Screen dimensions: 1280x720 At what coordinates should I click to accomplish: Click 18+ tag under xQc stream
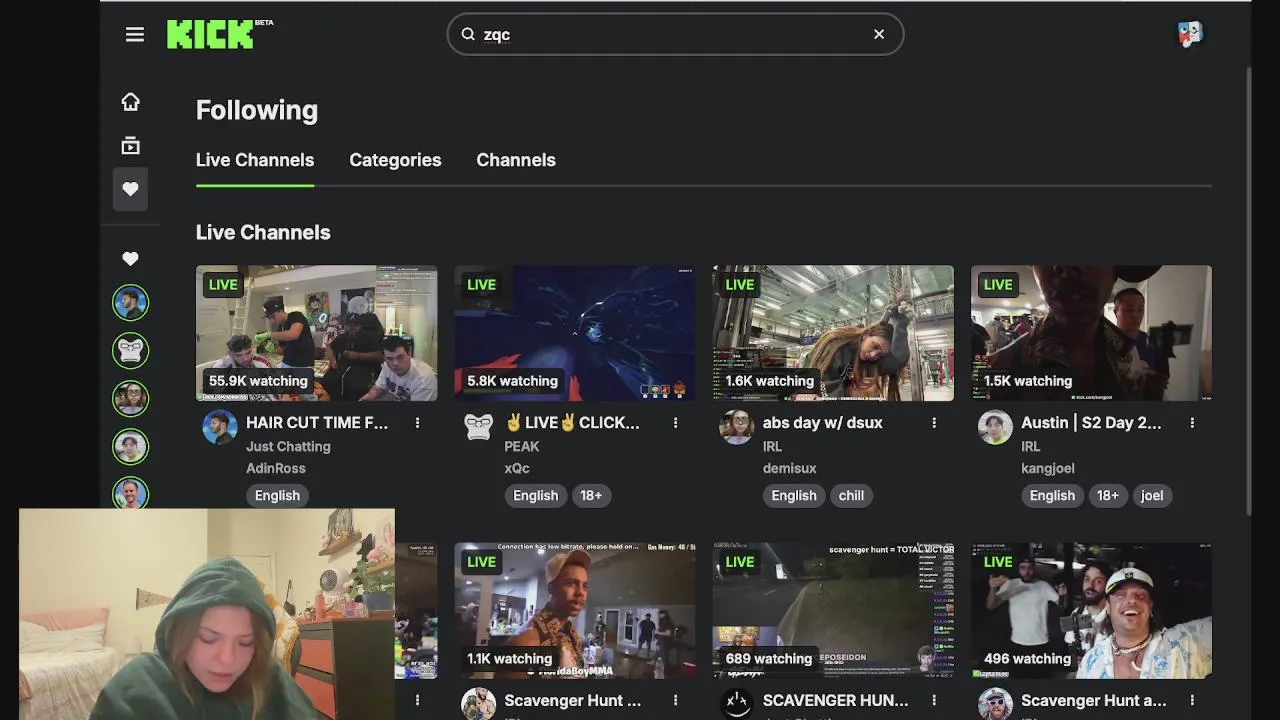tap(591, 495)
